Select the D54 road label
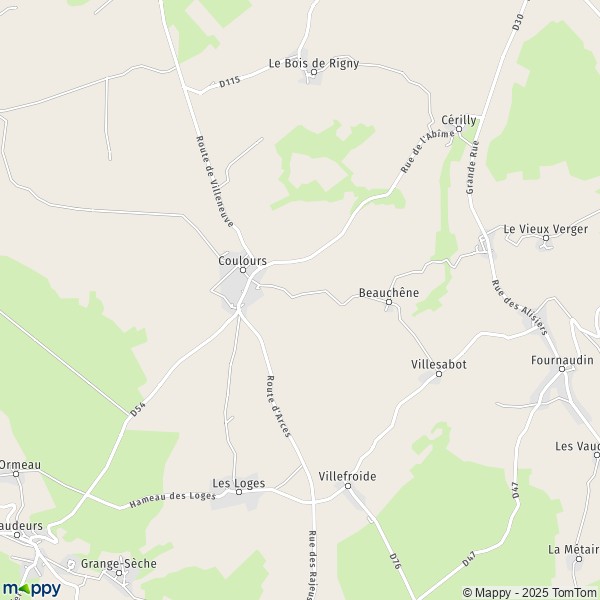The width and height of the screenshot is (600, 600). [138, 409]
